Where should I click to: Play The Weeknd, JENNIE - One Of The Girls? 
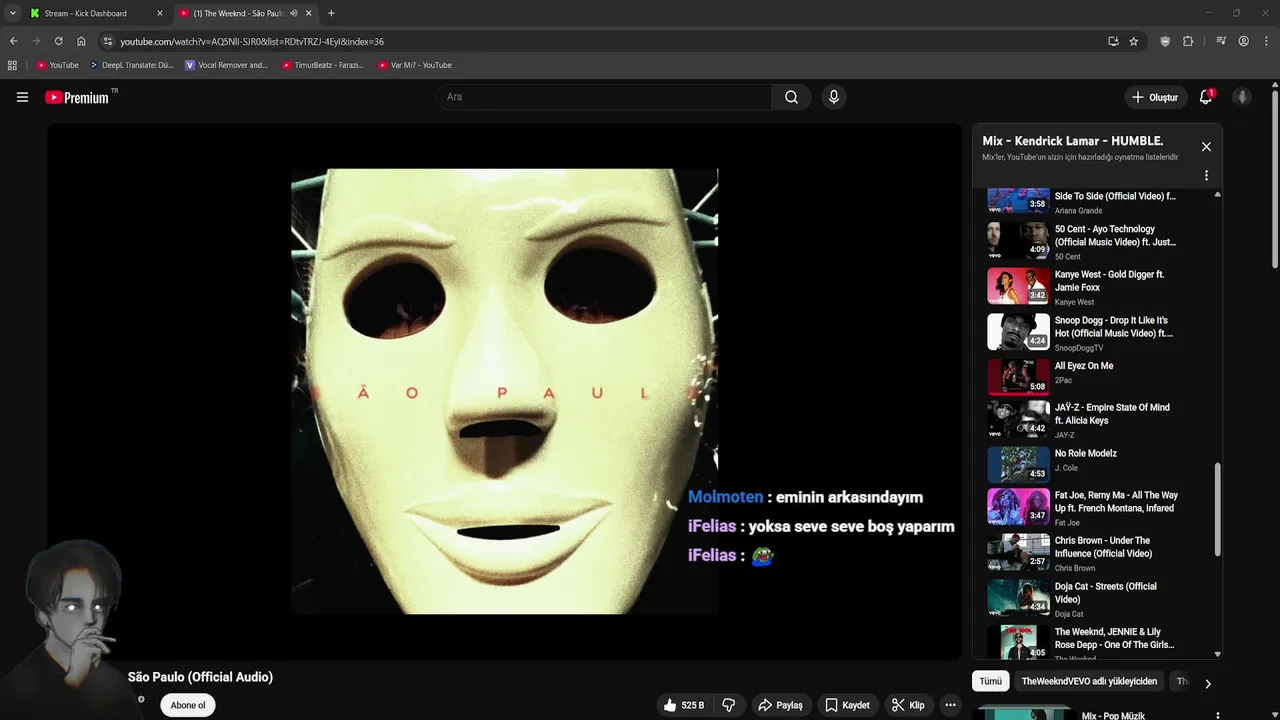click(x=1098, y=643)
